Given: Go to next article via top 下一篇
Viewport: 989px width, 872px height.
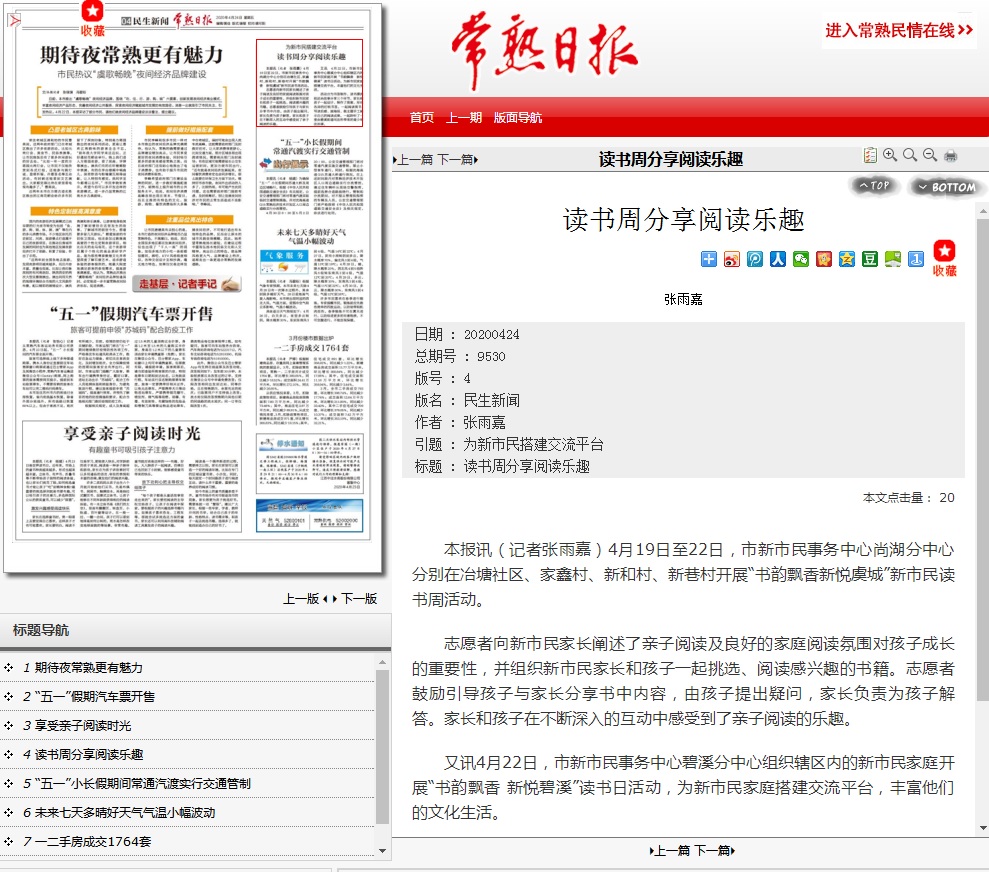Looking at the screenshot, I should coord(458,160).
